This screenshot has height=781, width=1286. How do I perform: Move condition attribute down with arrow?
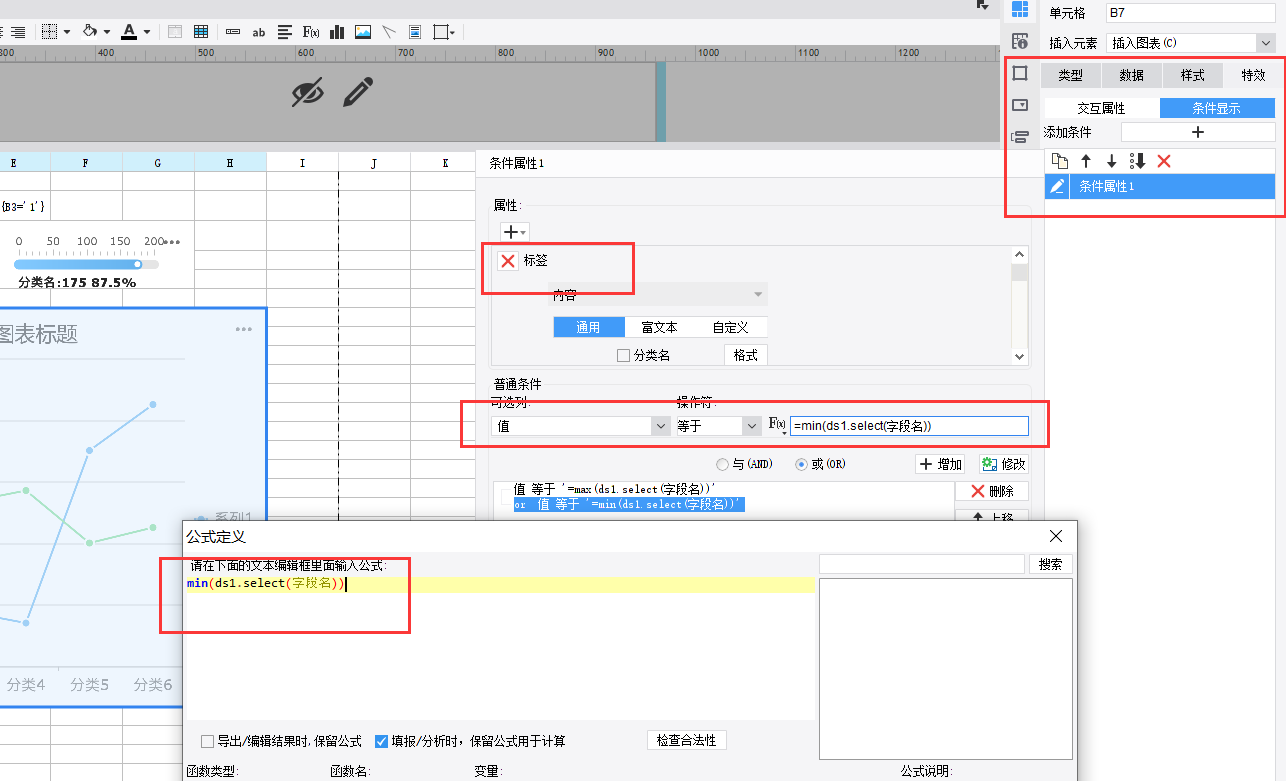[1111, 161]
